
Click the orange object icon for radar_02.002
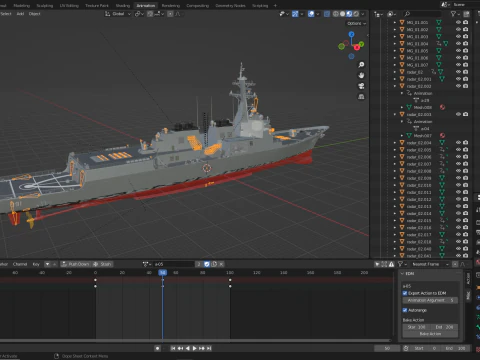402,86
